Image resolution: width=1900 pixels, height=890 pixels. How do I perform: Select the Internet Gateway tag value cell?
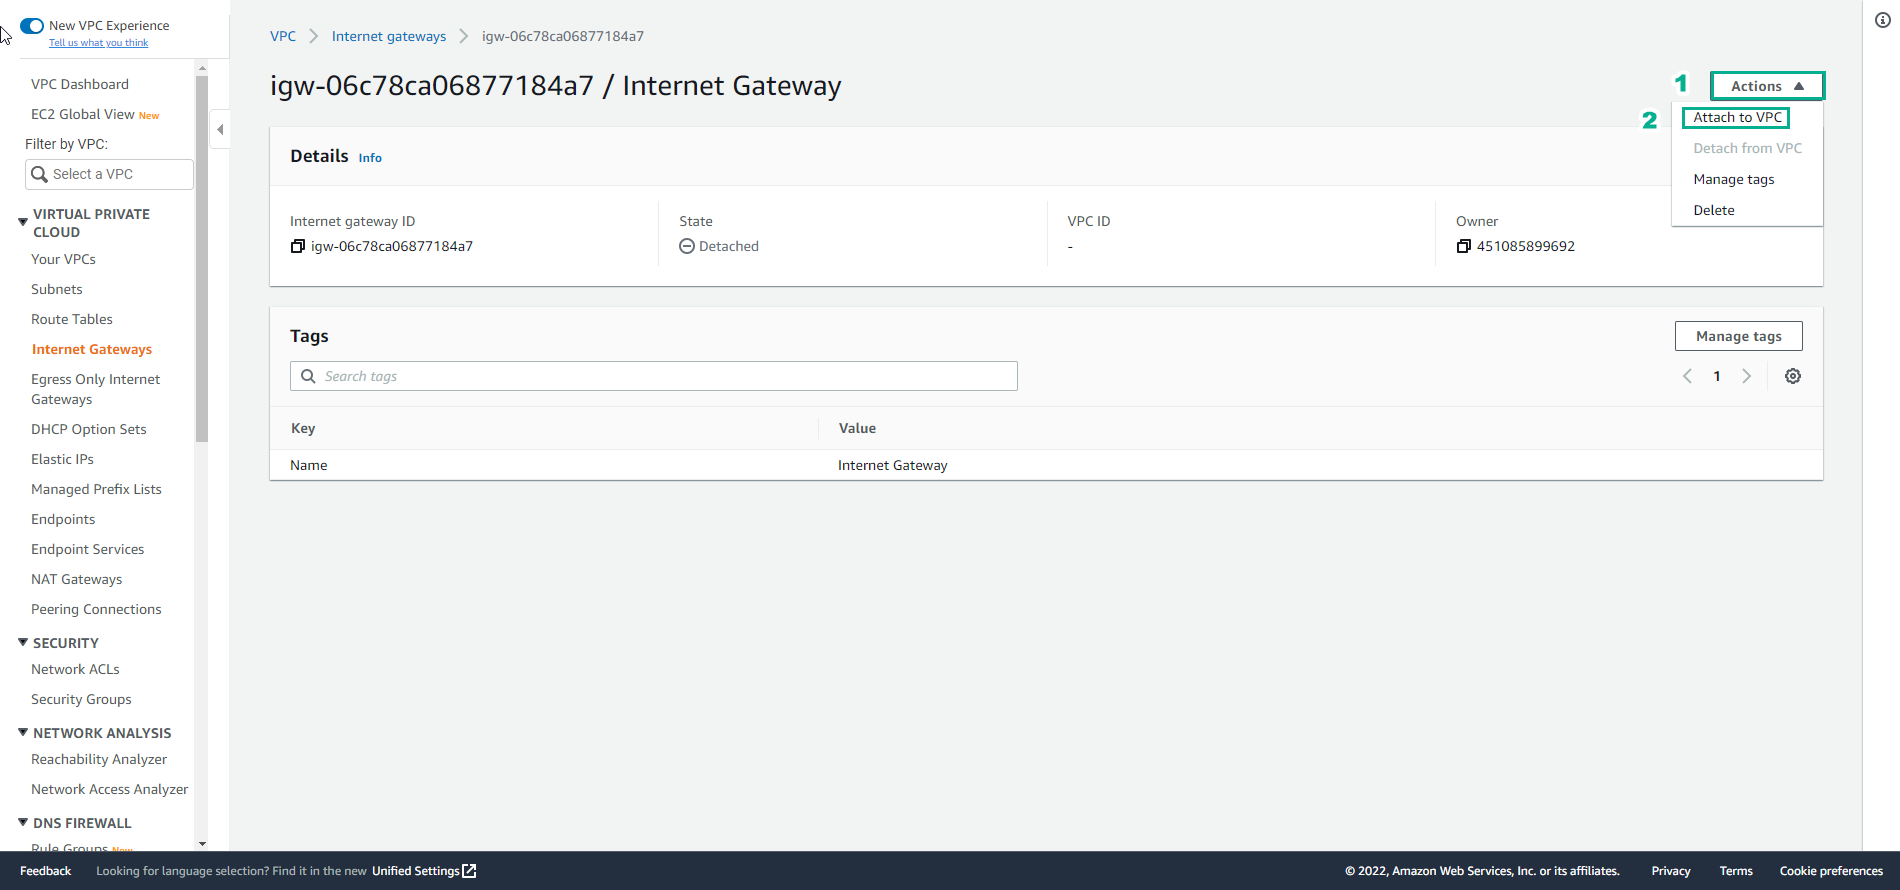(893, 465)
